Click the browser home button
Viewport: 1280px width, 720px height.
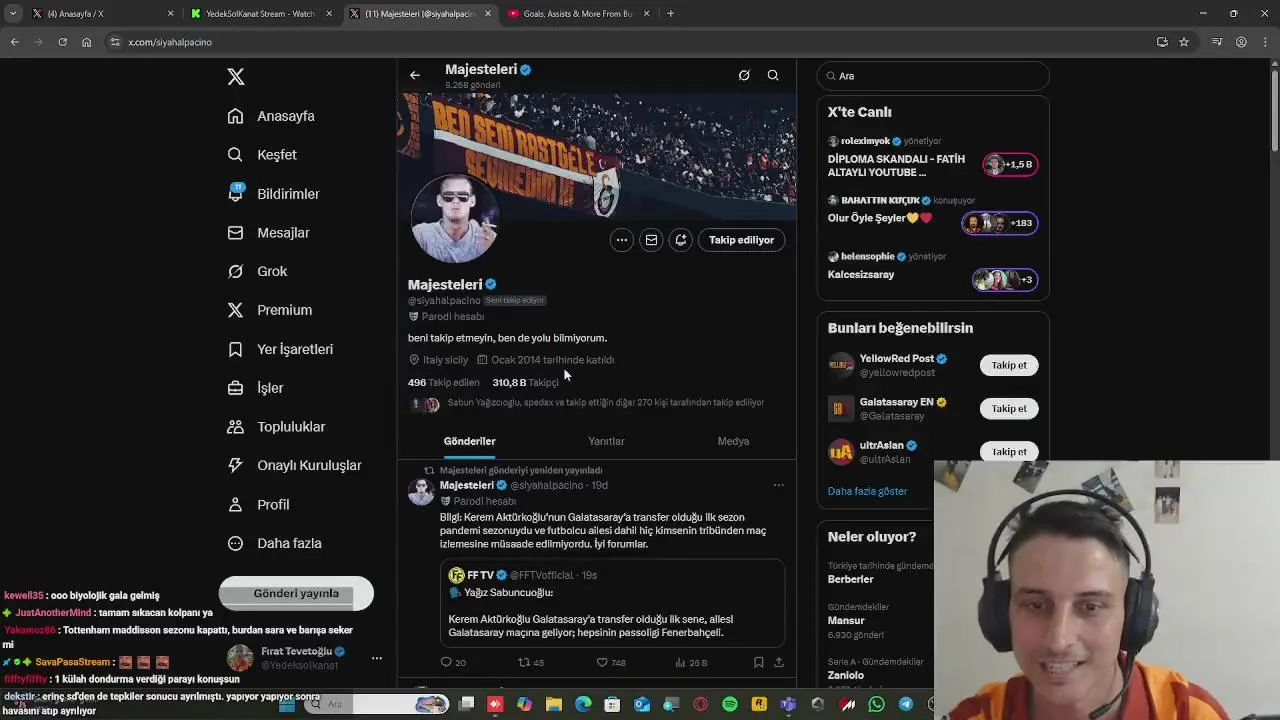87,42
